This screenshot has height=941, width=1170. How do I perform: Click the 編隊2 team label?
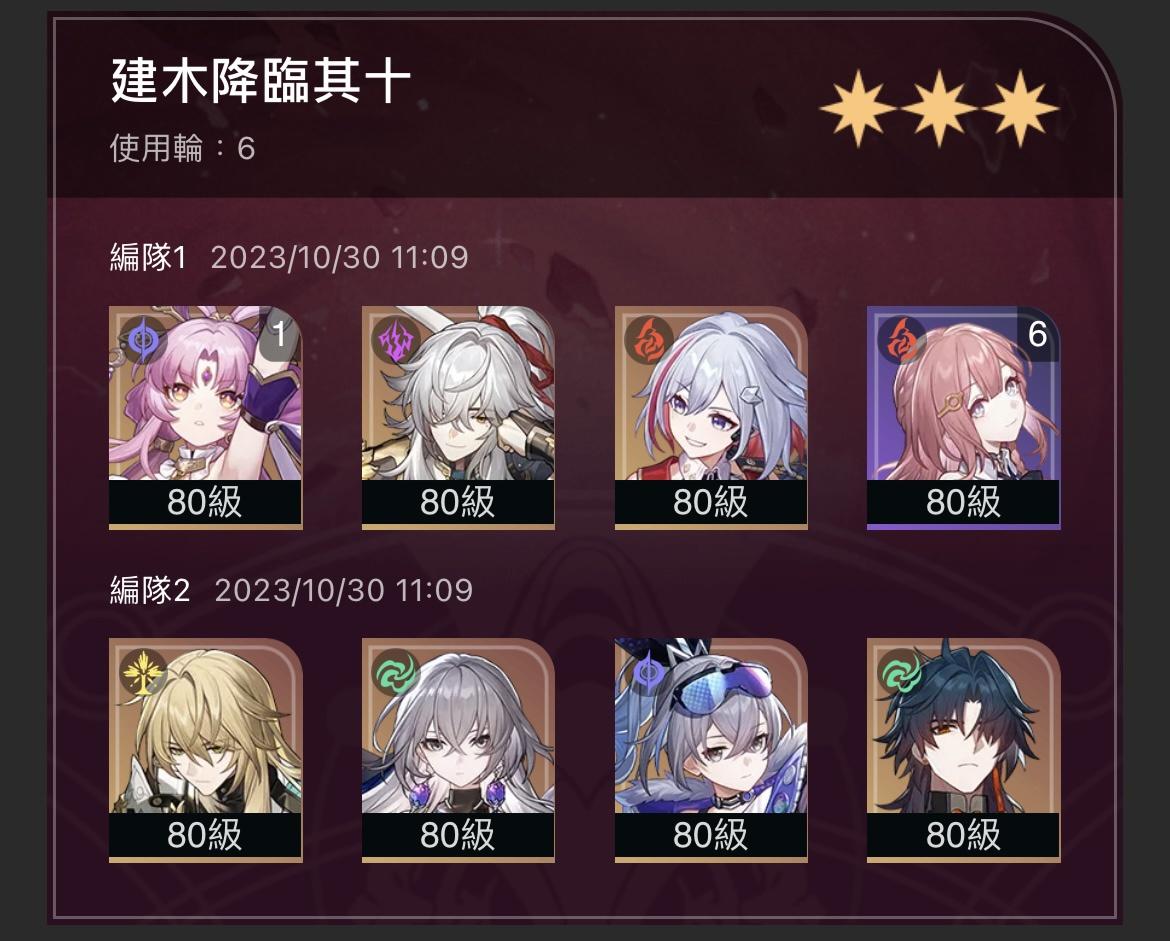150,590
